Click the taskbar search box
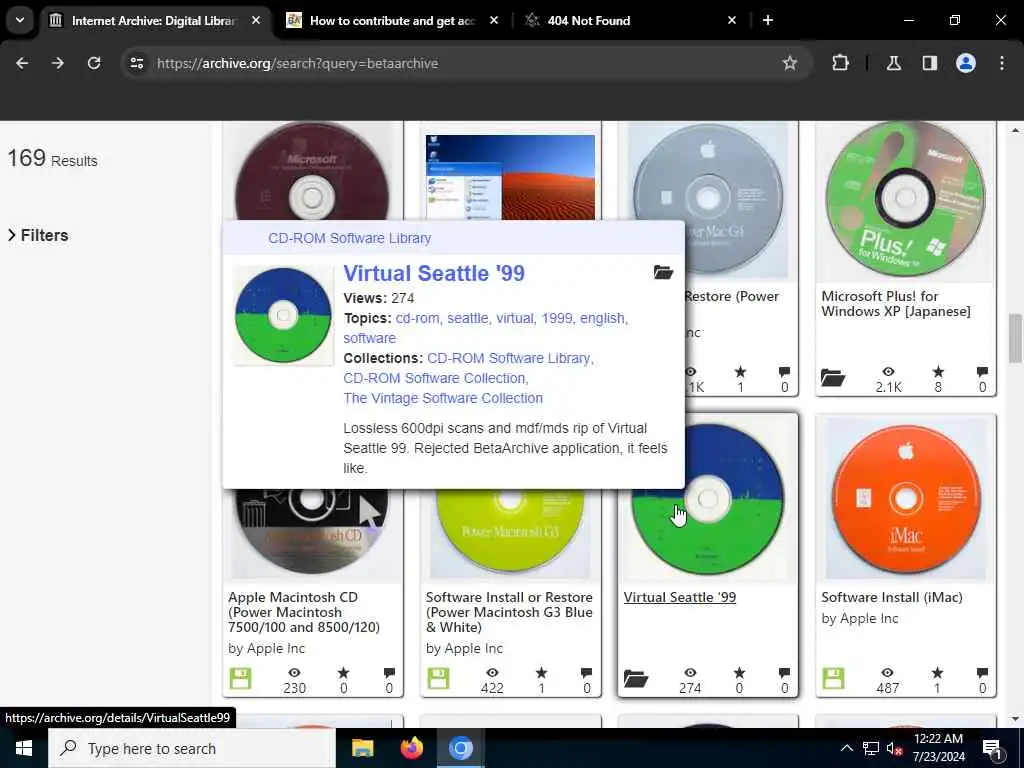 click(192, 748)
